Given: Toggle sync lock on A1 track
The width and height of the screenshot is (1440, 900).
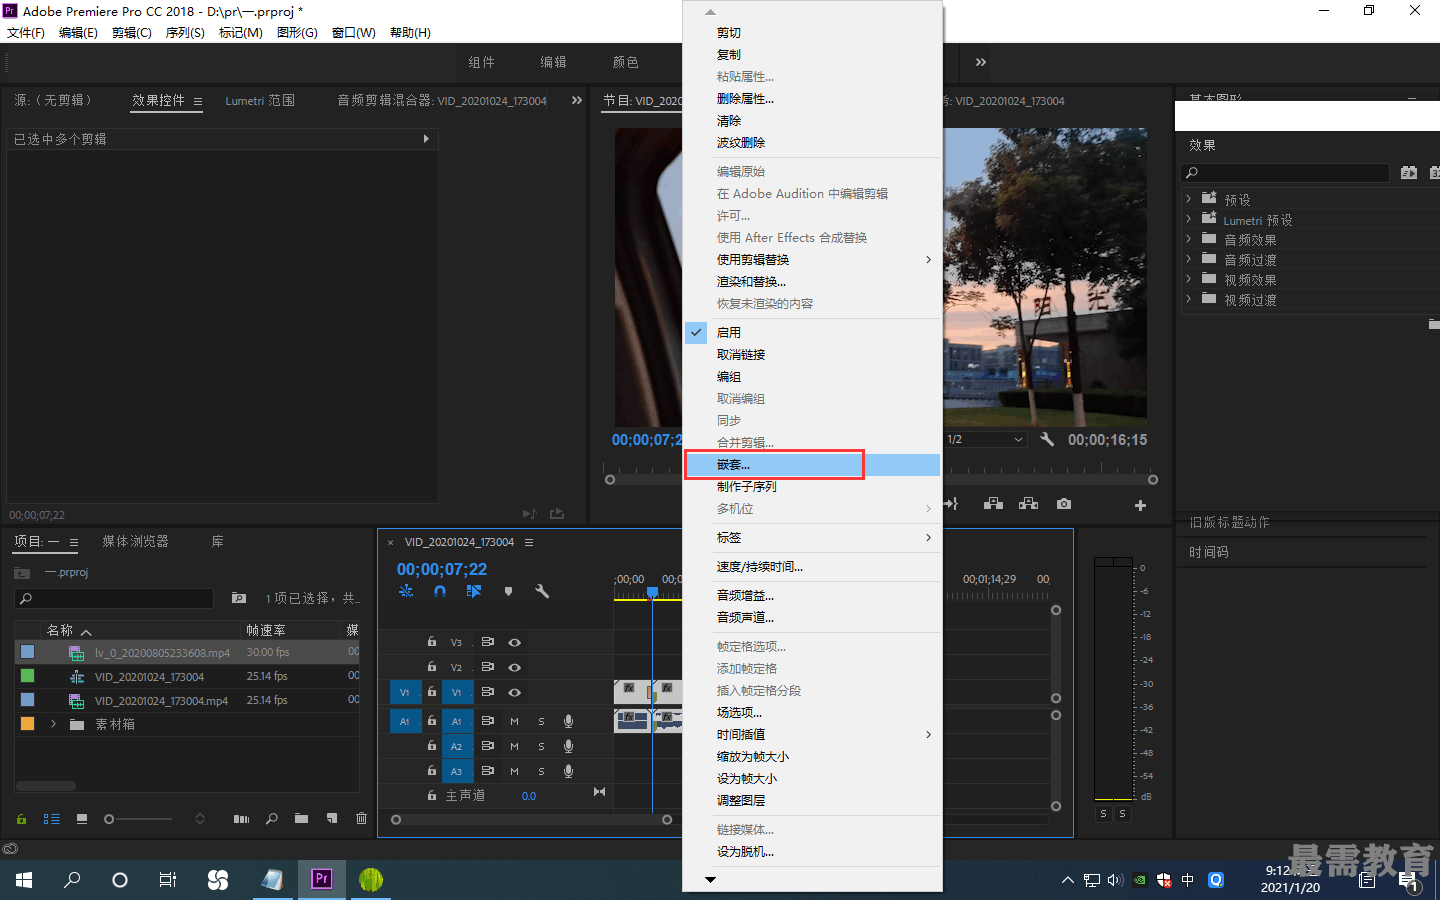Looking at the screenshot, I should (x=488, y=721).
